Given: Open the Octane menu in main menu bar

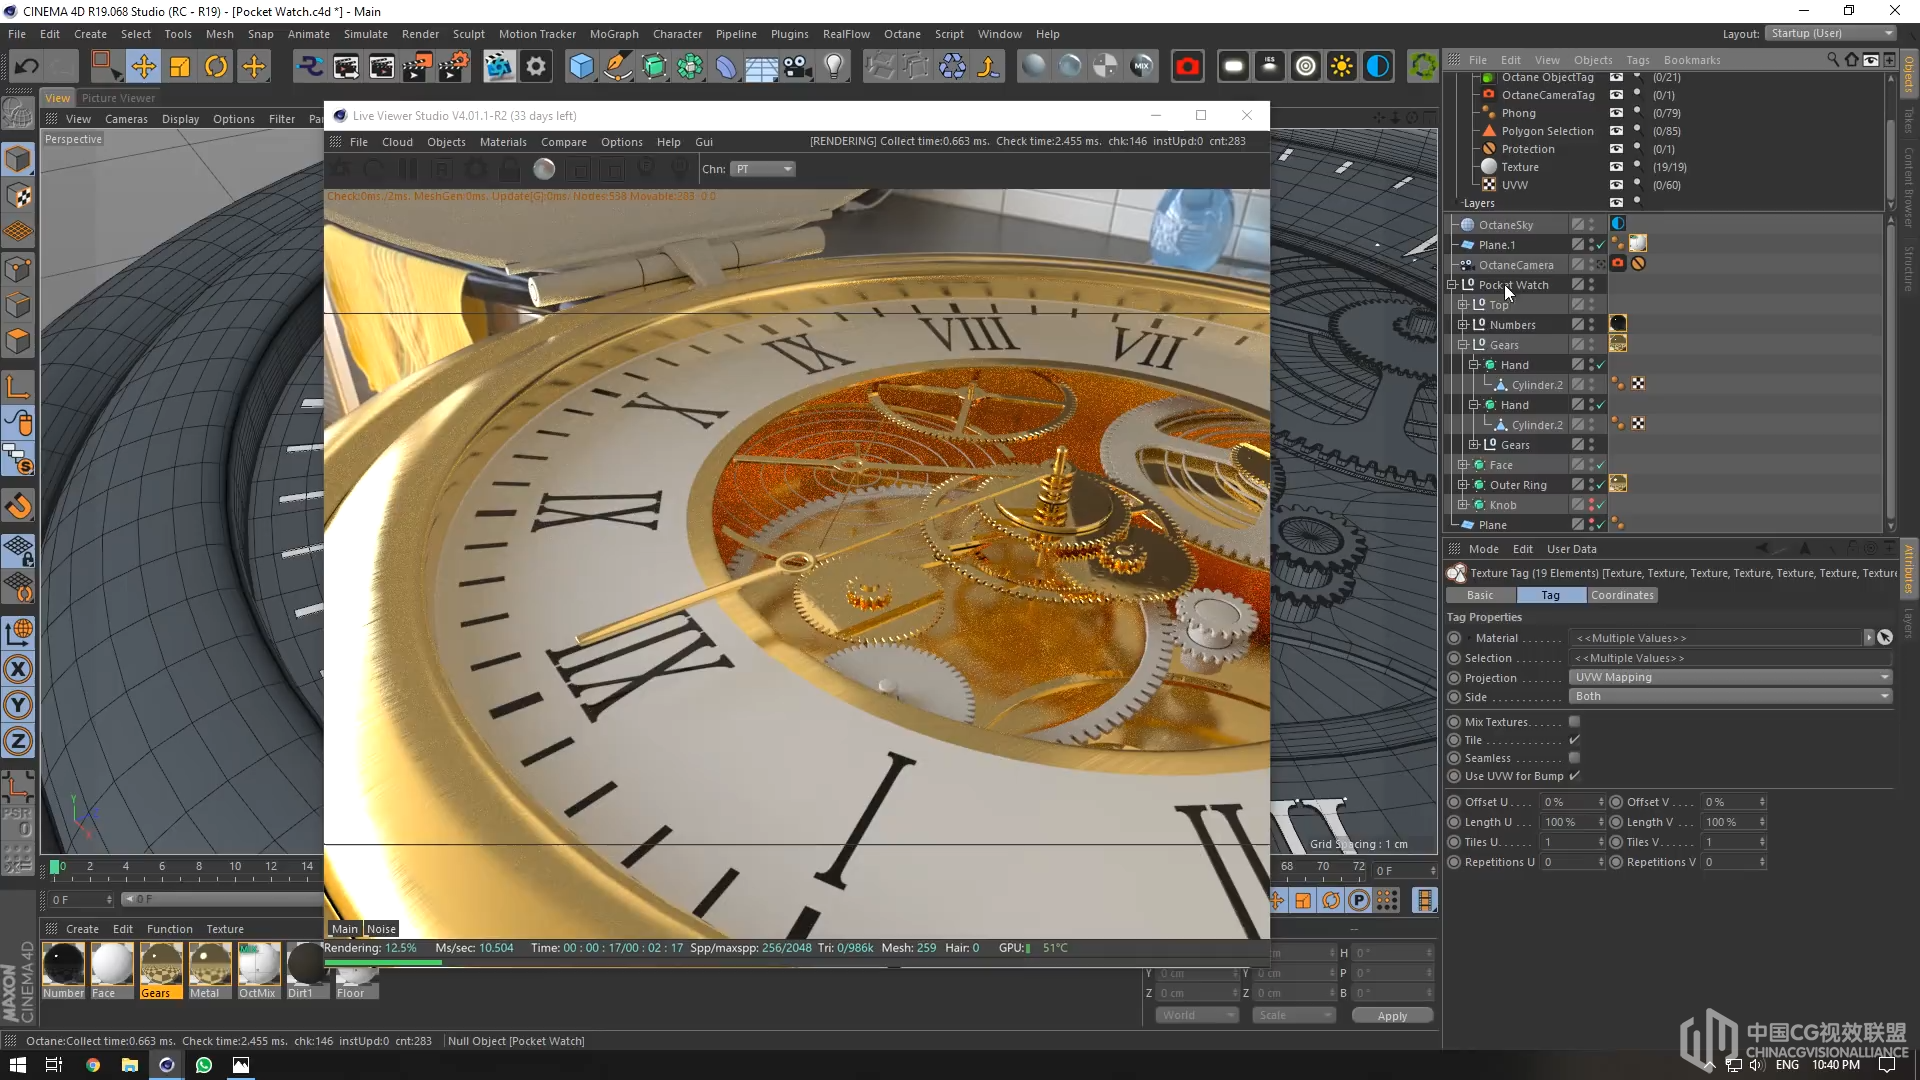Looking at the screenshot, I should coord(902,34).
